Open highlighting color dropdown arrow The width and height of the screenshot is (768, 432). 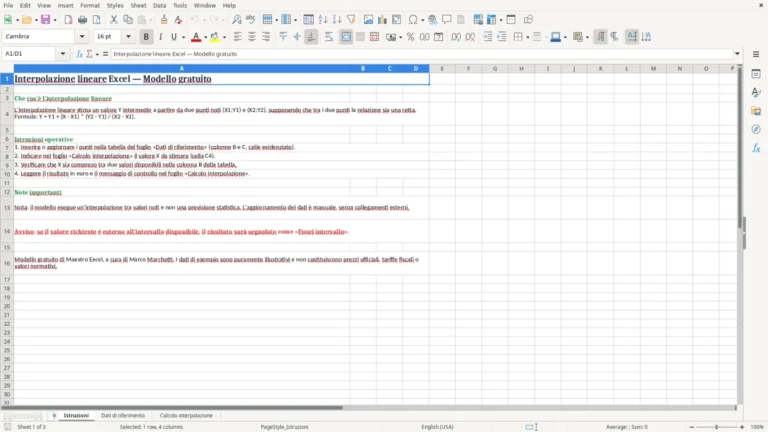tap(224, 37)
